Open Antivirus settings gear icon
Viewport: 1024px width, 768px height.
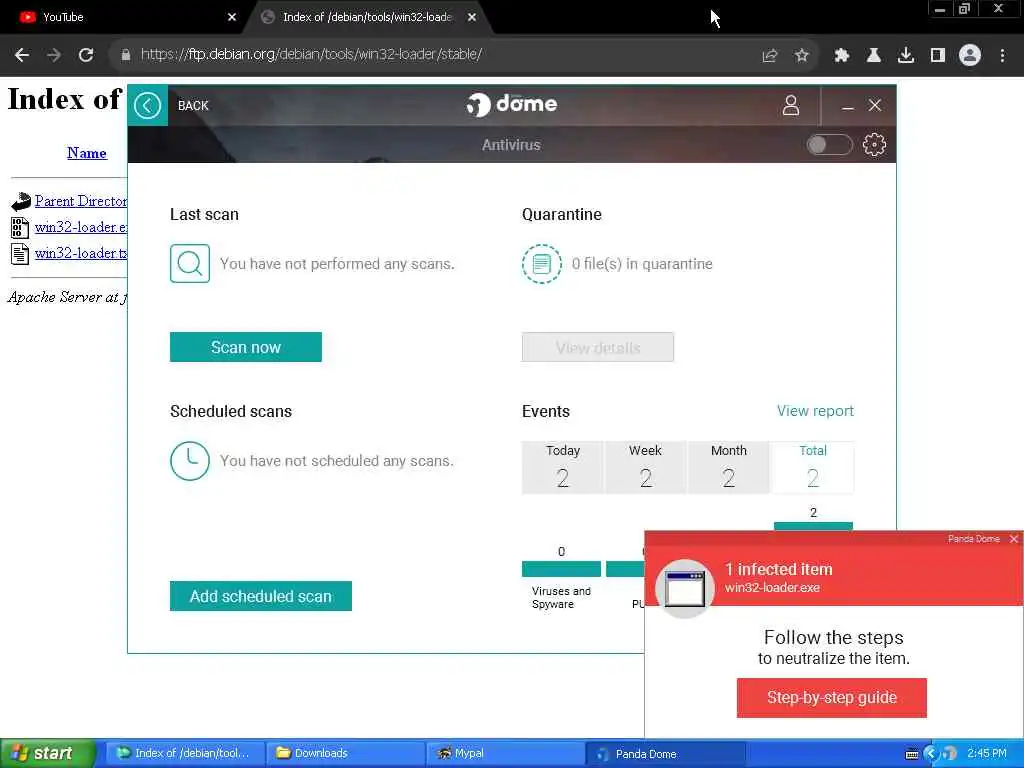[874, 144]
